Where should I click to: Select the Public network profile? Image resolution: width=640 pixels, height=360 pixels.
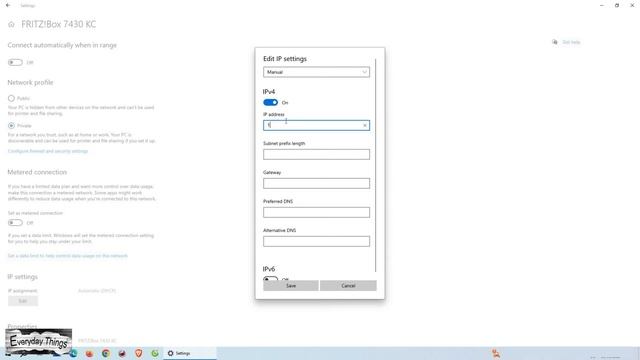[11, 98]
